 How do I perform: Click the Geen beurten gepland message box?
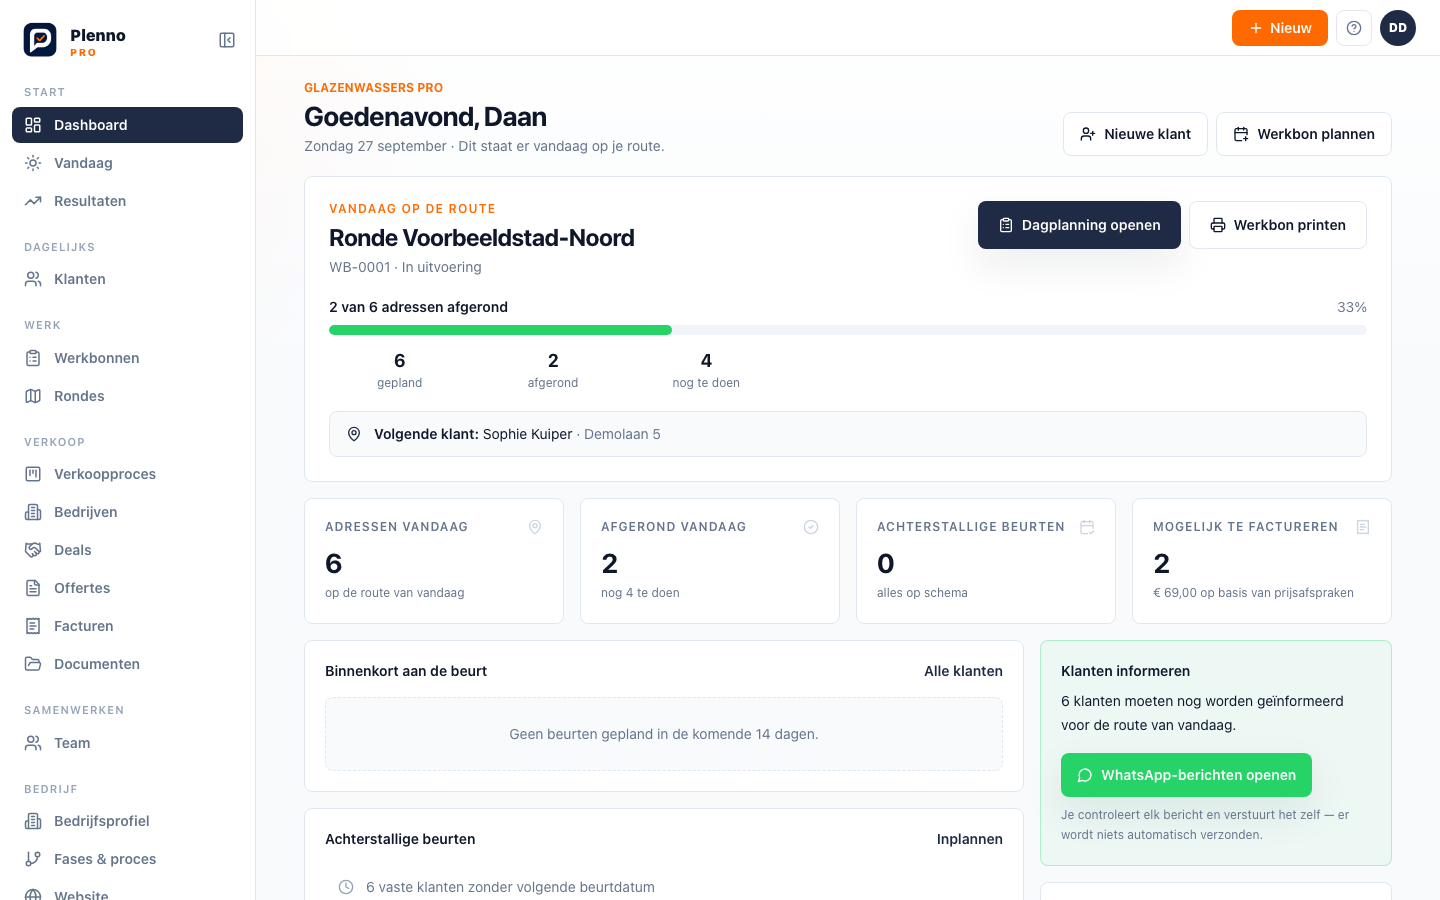click(664, 734)
